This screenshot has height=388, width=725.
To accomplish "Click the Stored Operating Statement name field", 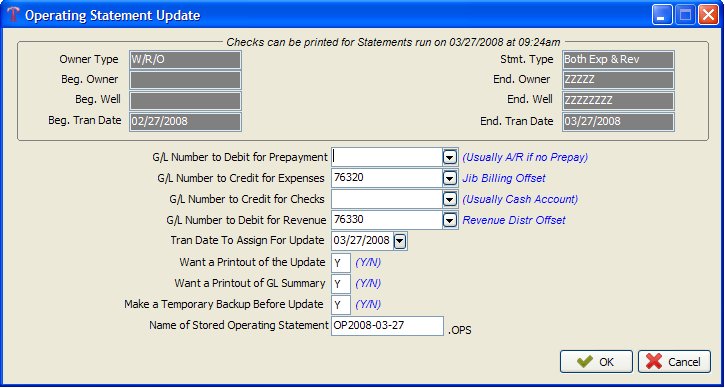I will (x=387, y=326).
